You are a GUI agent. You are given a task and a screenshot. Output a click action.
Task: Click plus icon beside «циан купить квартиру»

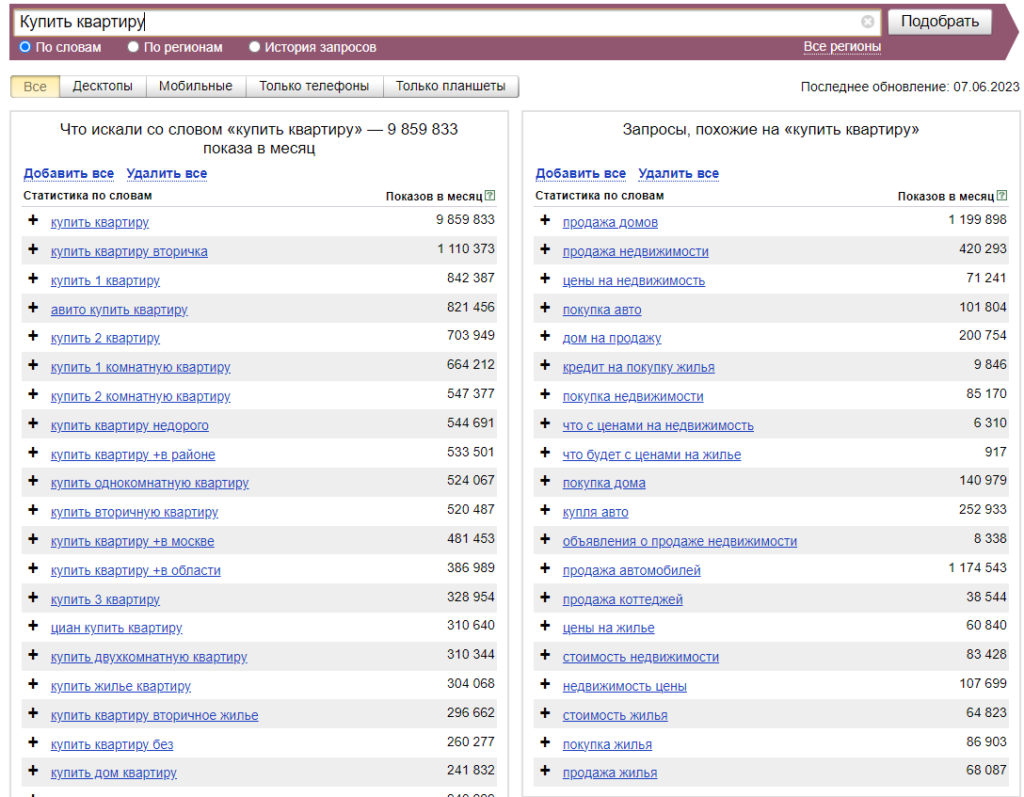coord(33,627)
